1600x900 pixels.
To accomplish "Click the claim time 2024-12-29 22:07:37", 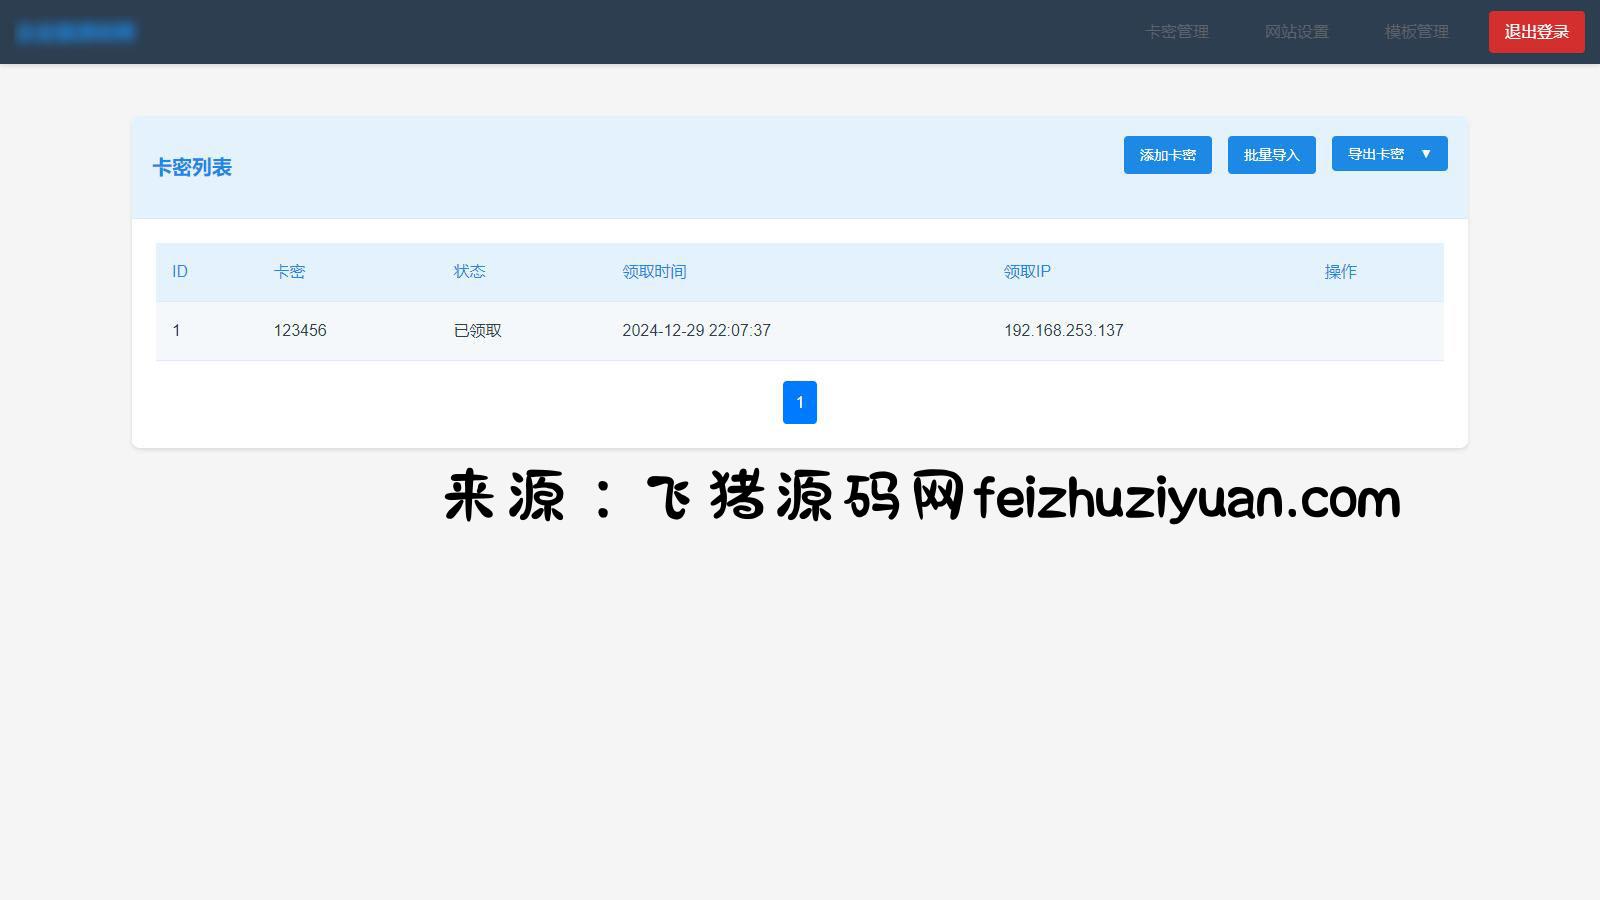I will [x=696, y=331].
